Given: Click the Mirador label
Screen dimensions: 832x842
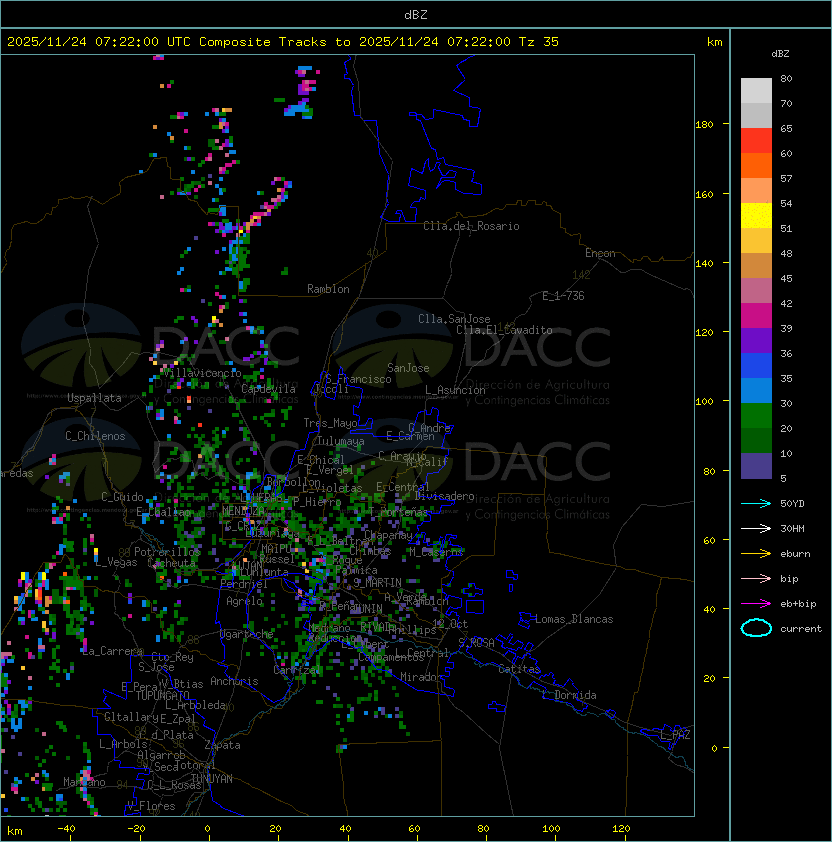Looking at the screenshot, I should tap(422, 677).
